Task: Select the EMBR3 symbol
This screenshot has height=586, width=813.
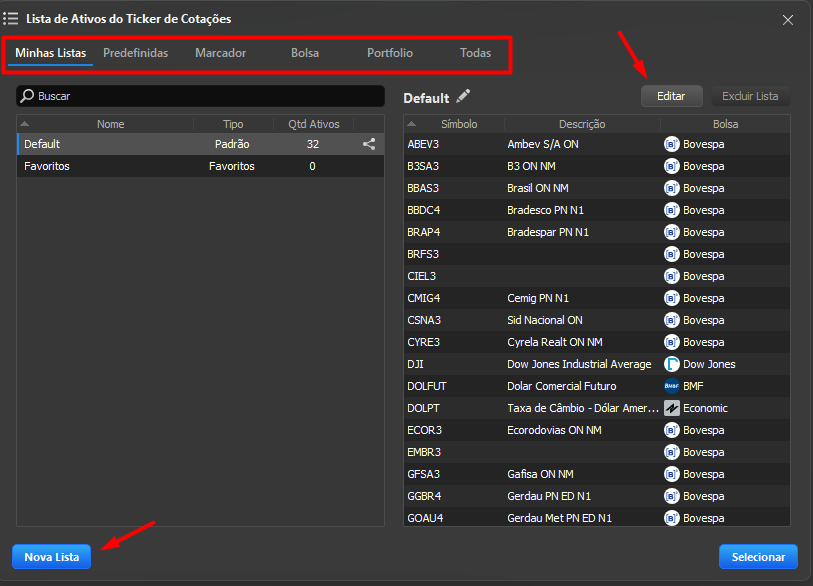Action: click(x=424, y=452)
